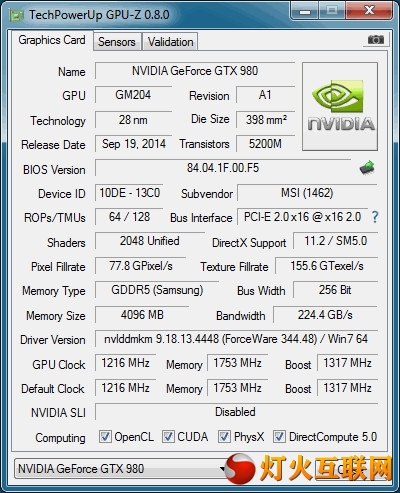
Task: Click the Shaders value 2048 Unified
Action: point(150,241)
